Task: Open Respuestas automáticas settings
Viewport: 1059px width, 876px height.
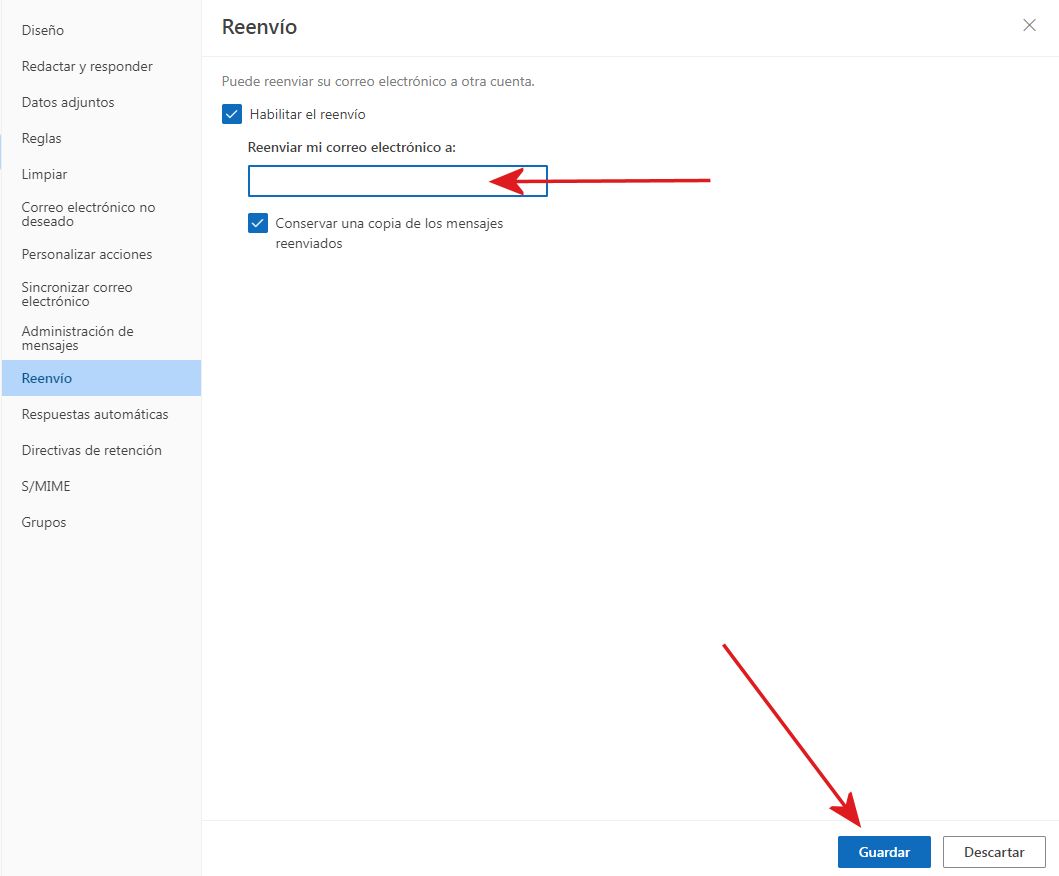Action: 101,414
